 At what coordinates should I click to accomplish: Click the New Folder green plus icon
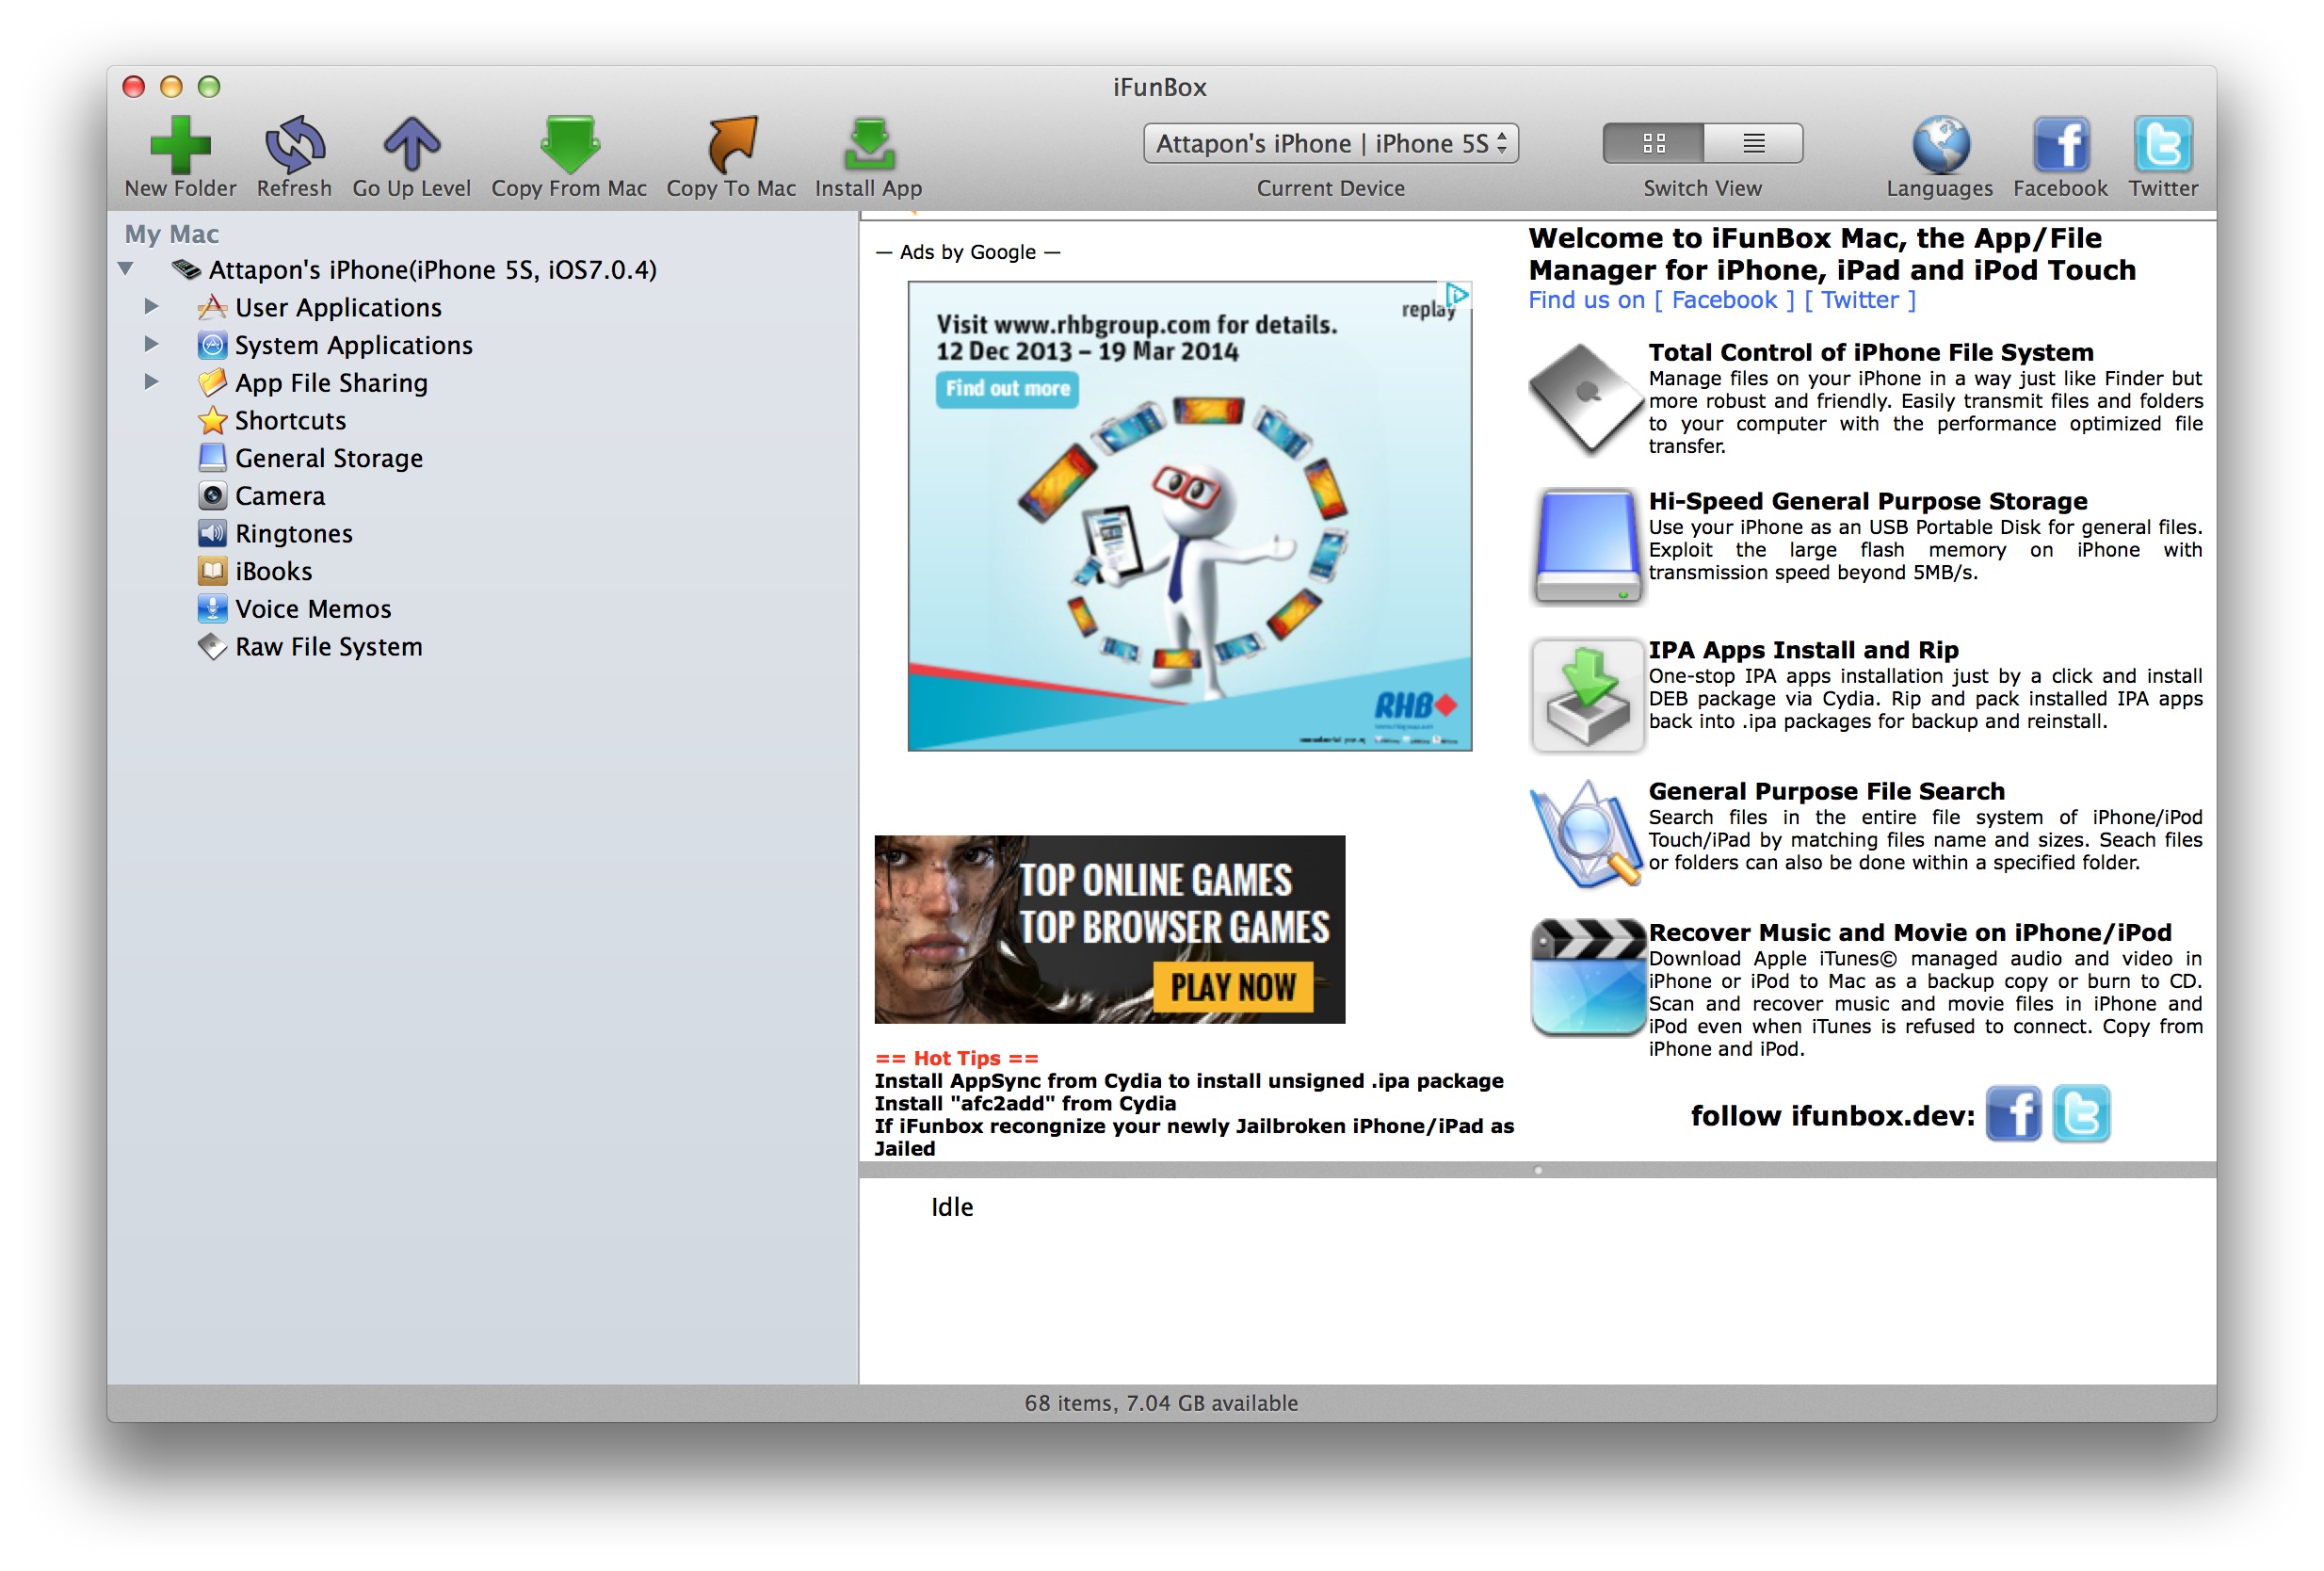(180, 145)
